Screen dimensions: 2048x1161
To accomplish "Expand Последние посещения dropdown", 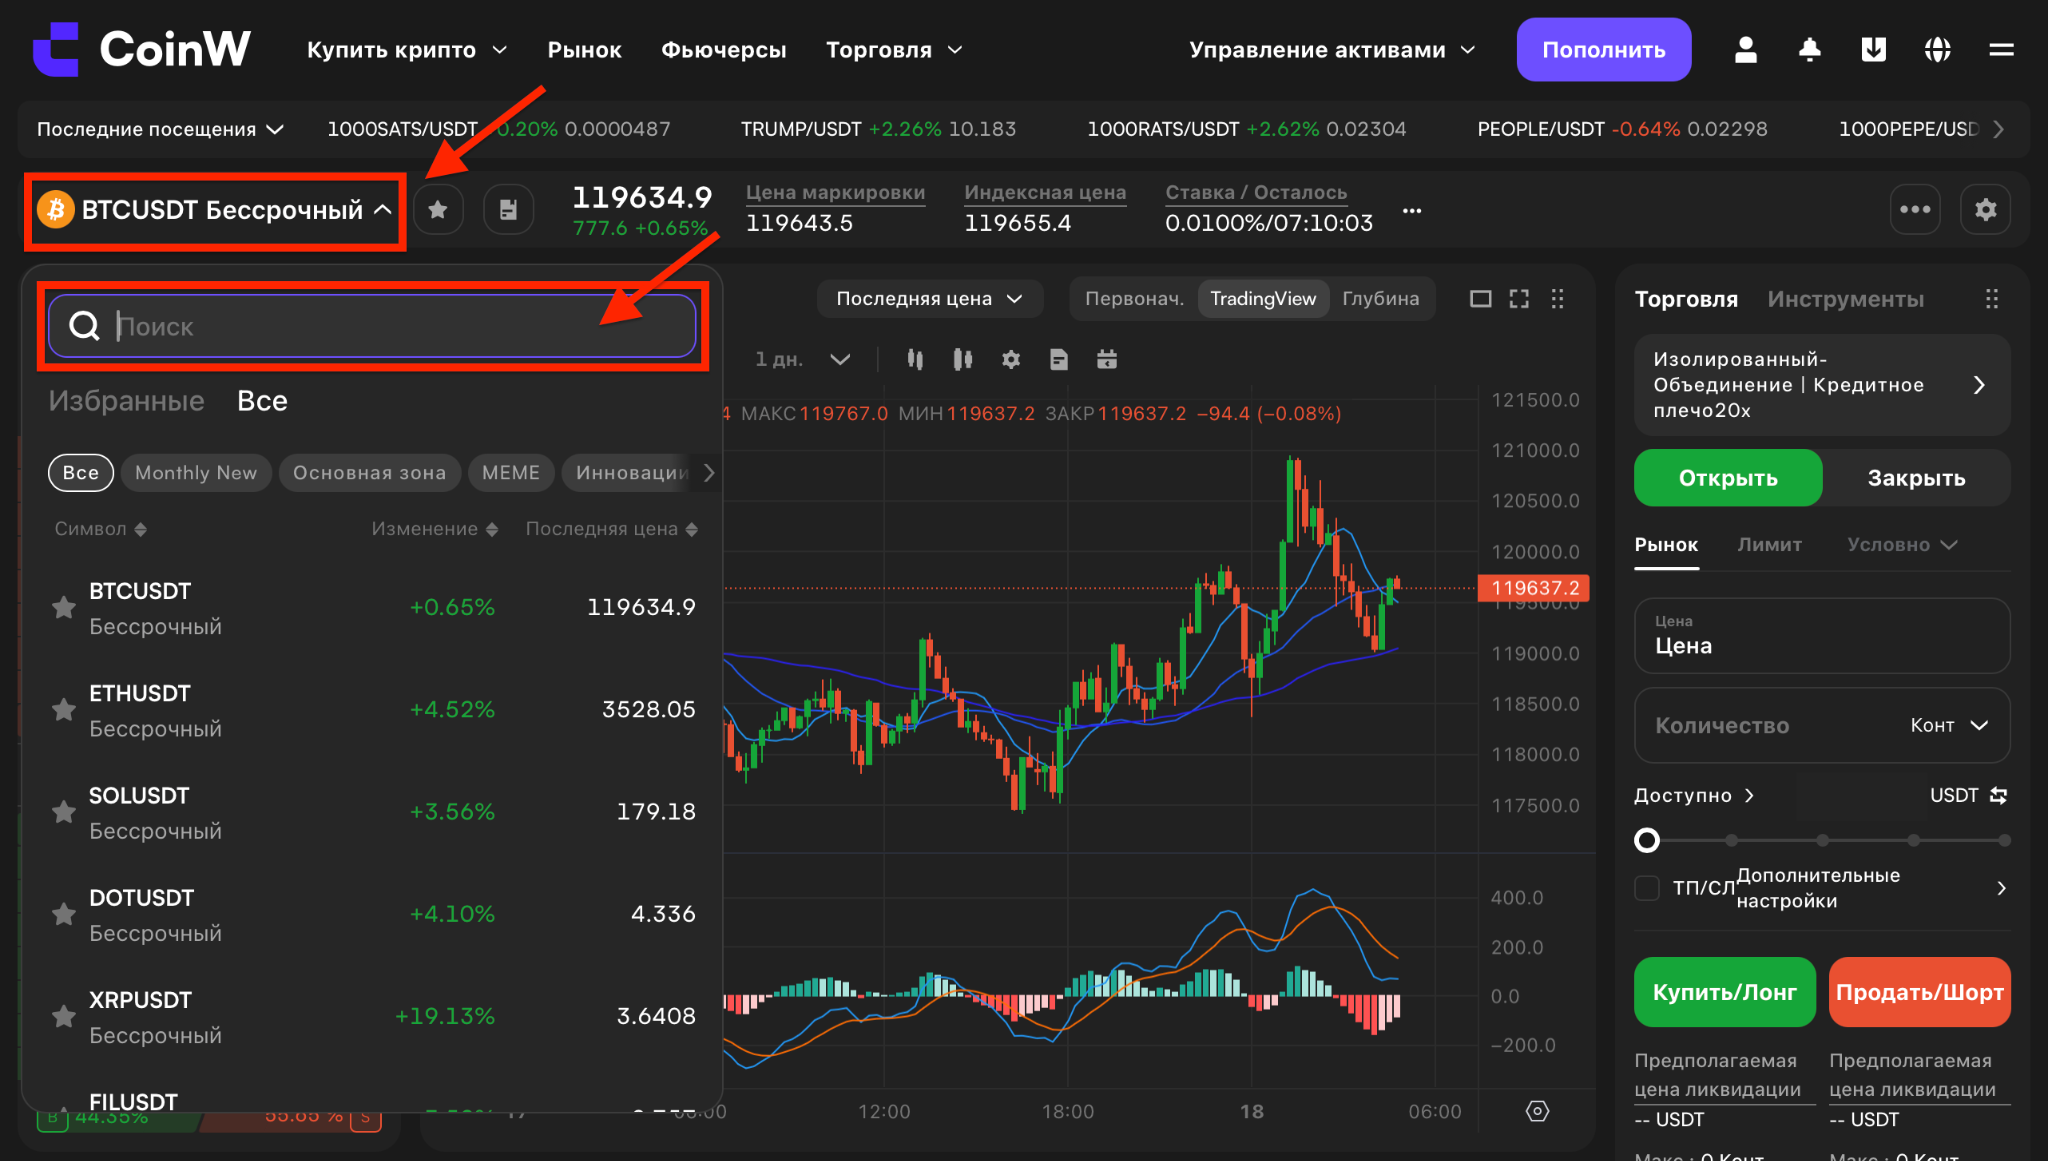I will click(160, 129).
